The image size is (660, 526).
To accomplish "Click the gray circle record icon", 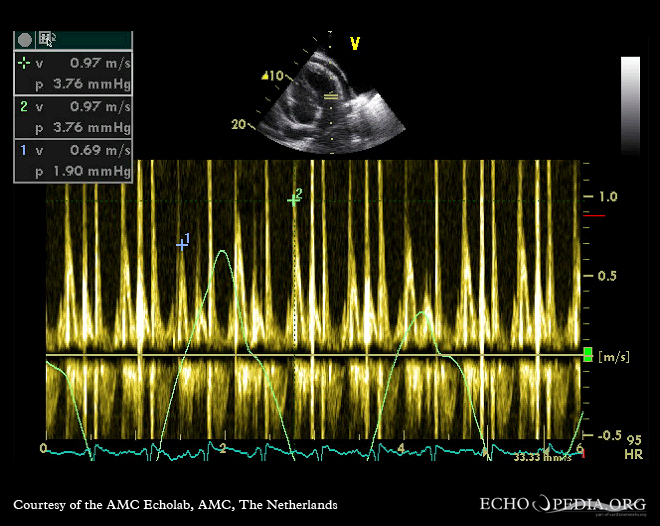I will point(24,39).
